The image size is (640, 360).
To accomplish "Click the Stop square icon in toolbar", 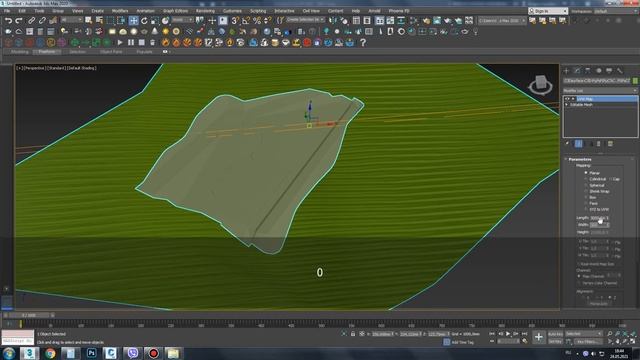I will [x=142, y=42].
